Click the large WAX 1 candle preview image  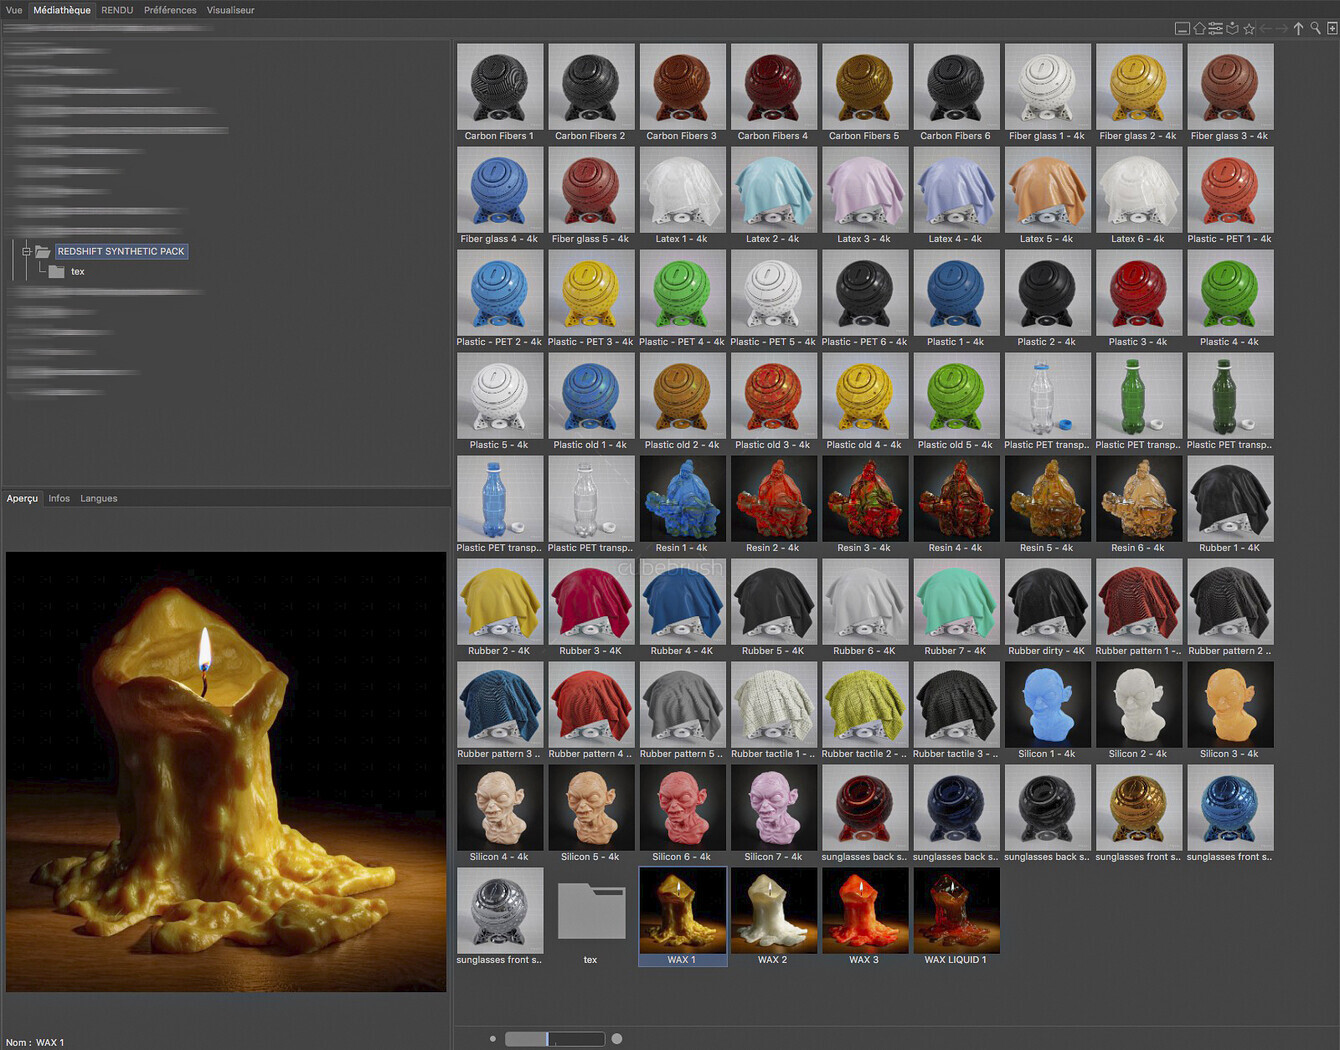tap(226, 772)
